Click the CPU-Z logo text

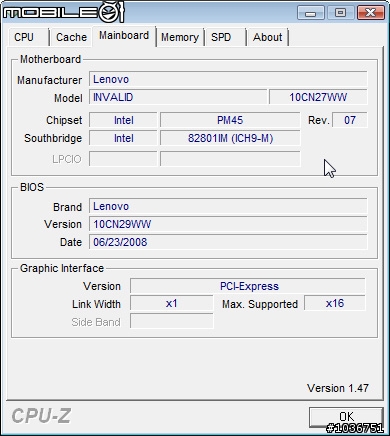coord(41,416)
